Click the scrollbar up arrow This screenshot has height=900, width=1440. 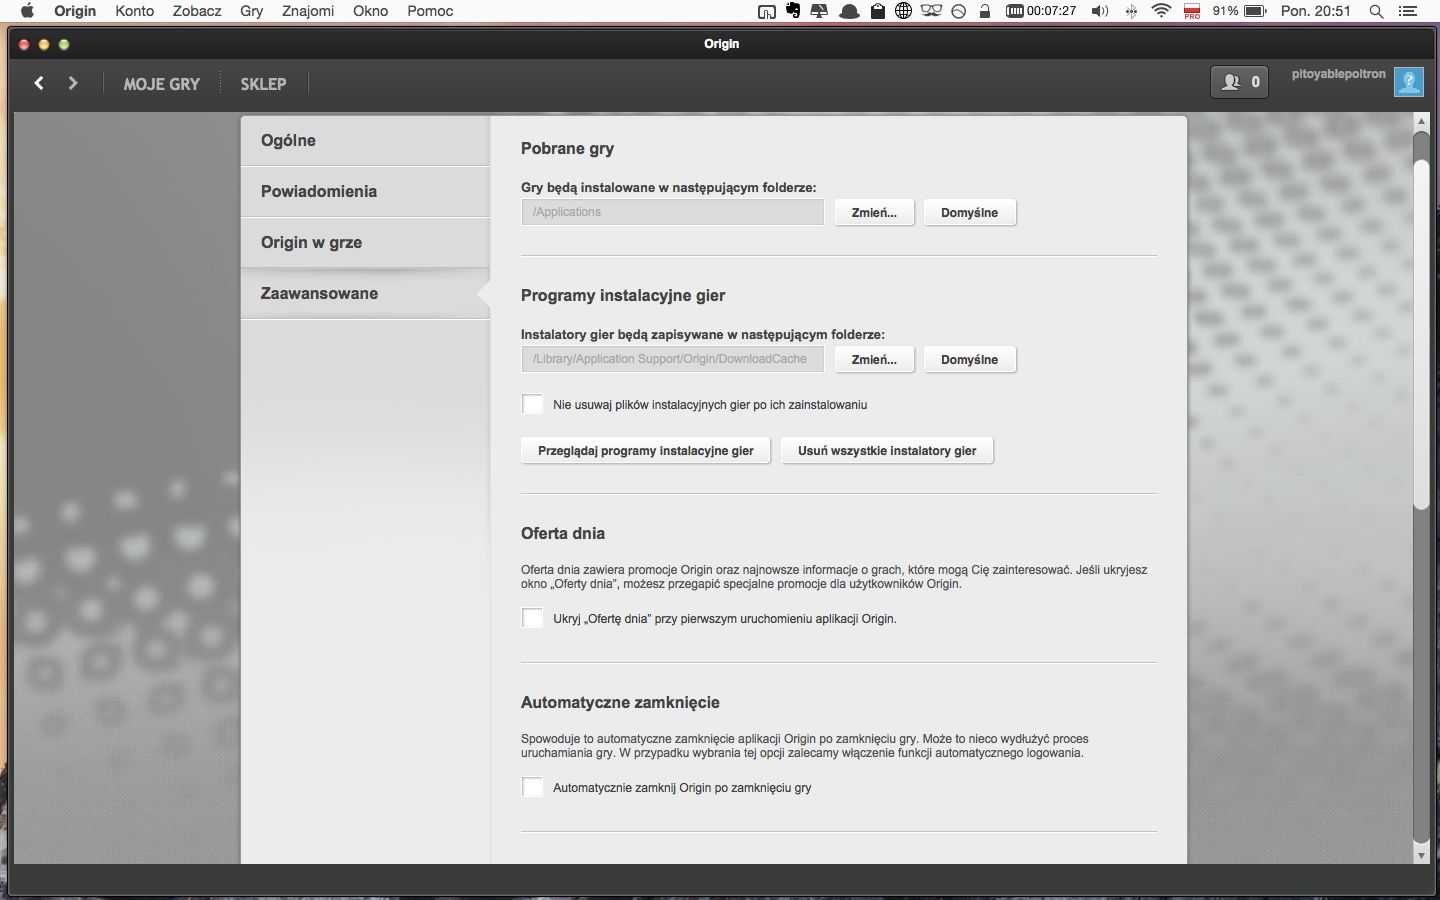1421,122
